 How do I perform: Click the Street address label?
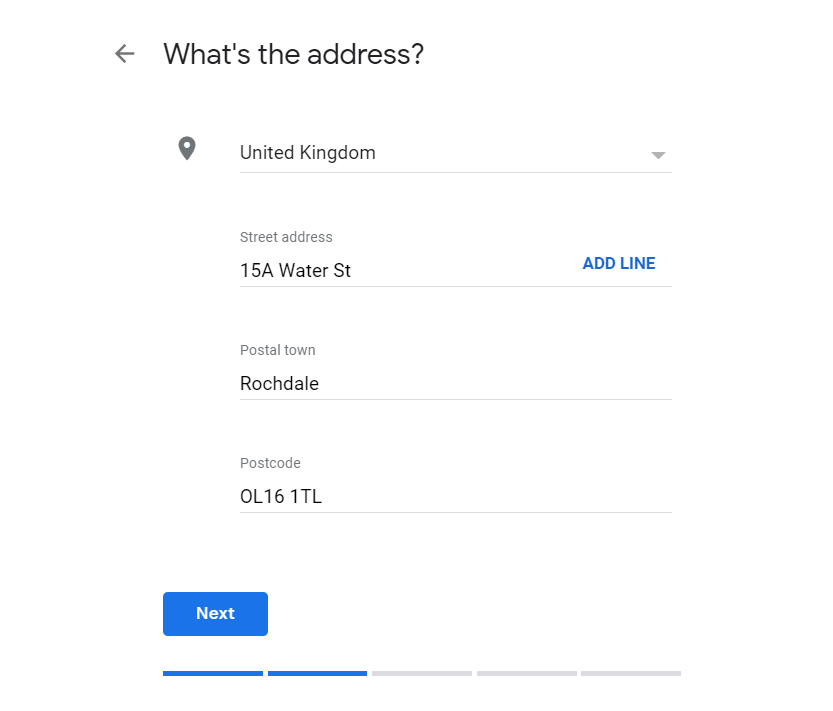(x=286, y=237)
